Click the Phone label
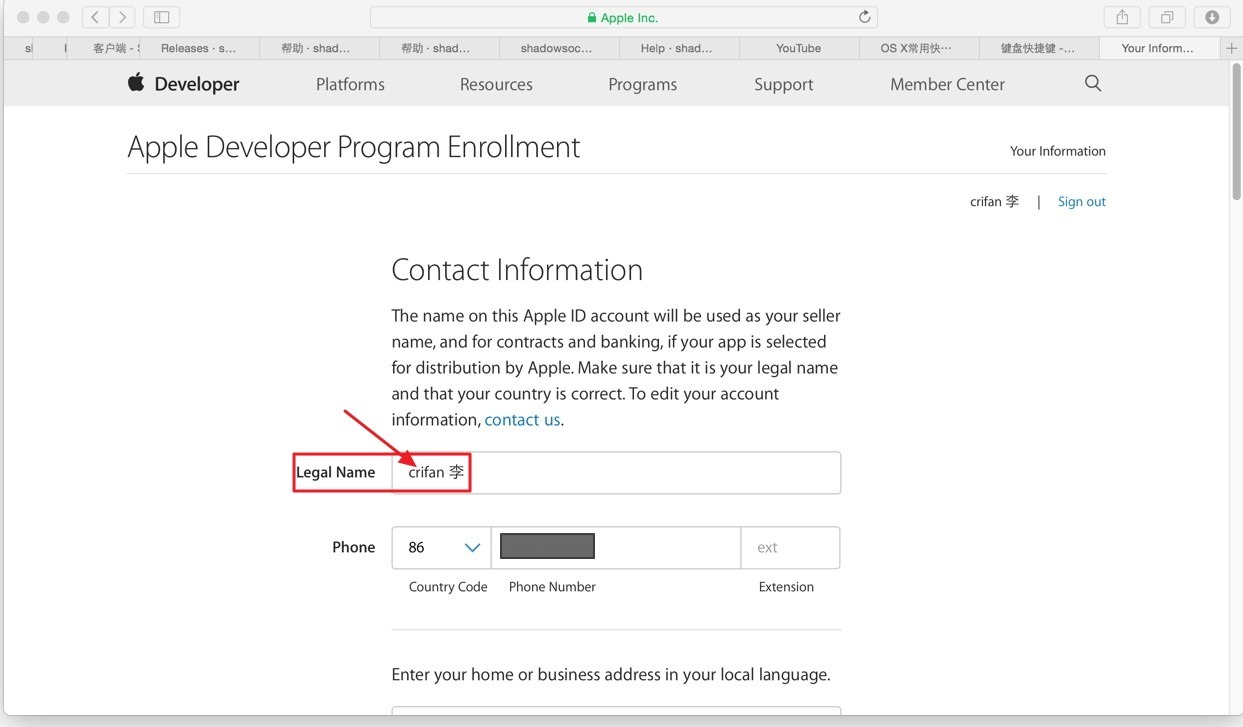 pyautogui.click(x=354, y=548)
